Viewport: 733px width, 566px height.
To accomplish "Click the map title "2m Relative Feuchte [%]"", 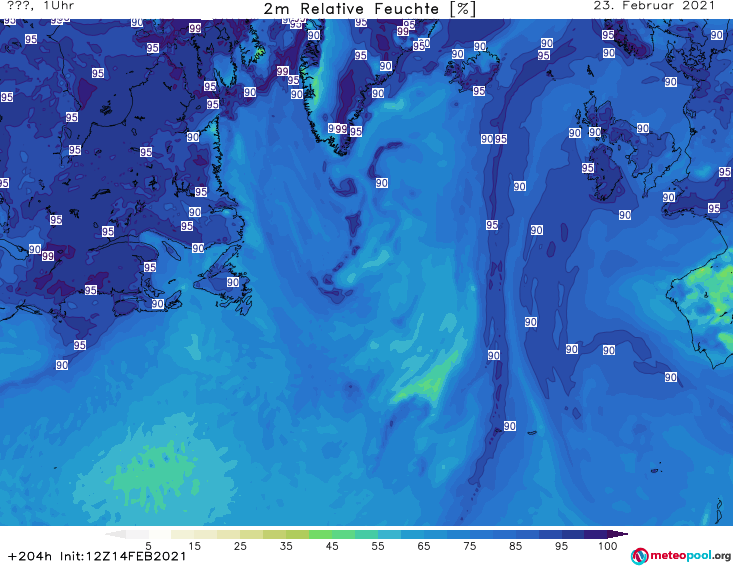I will 370,9.
